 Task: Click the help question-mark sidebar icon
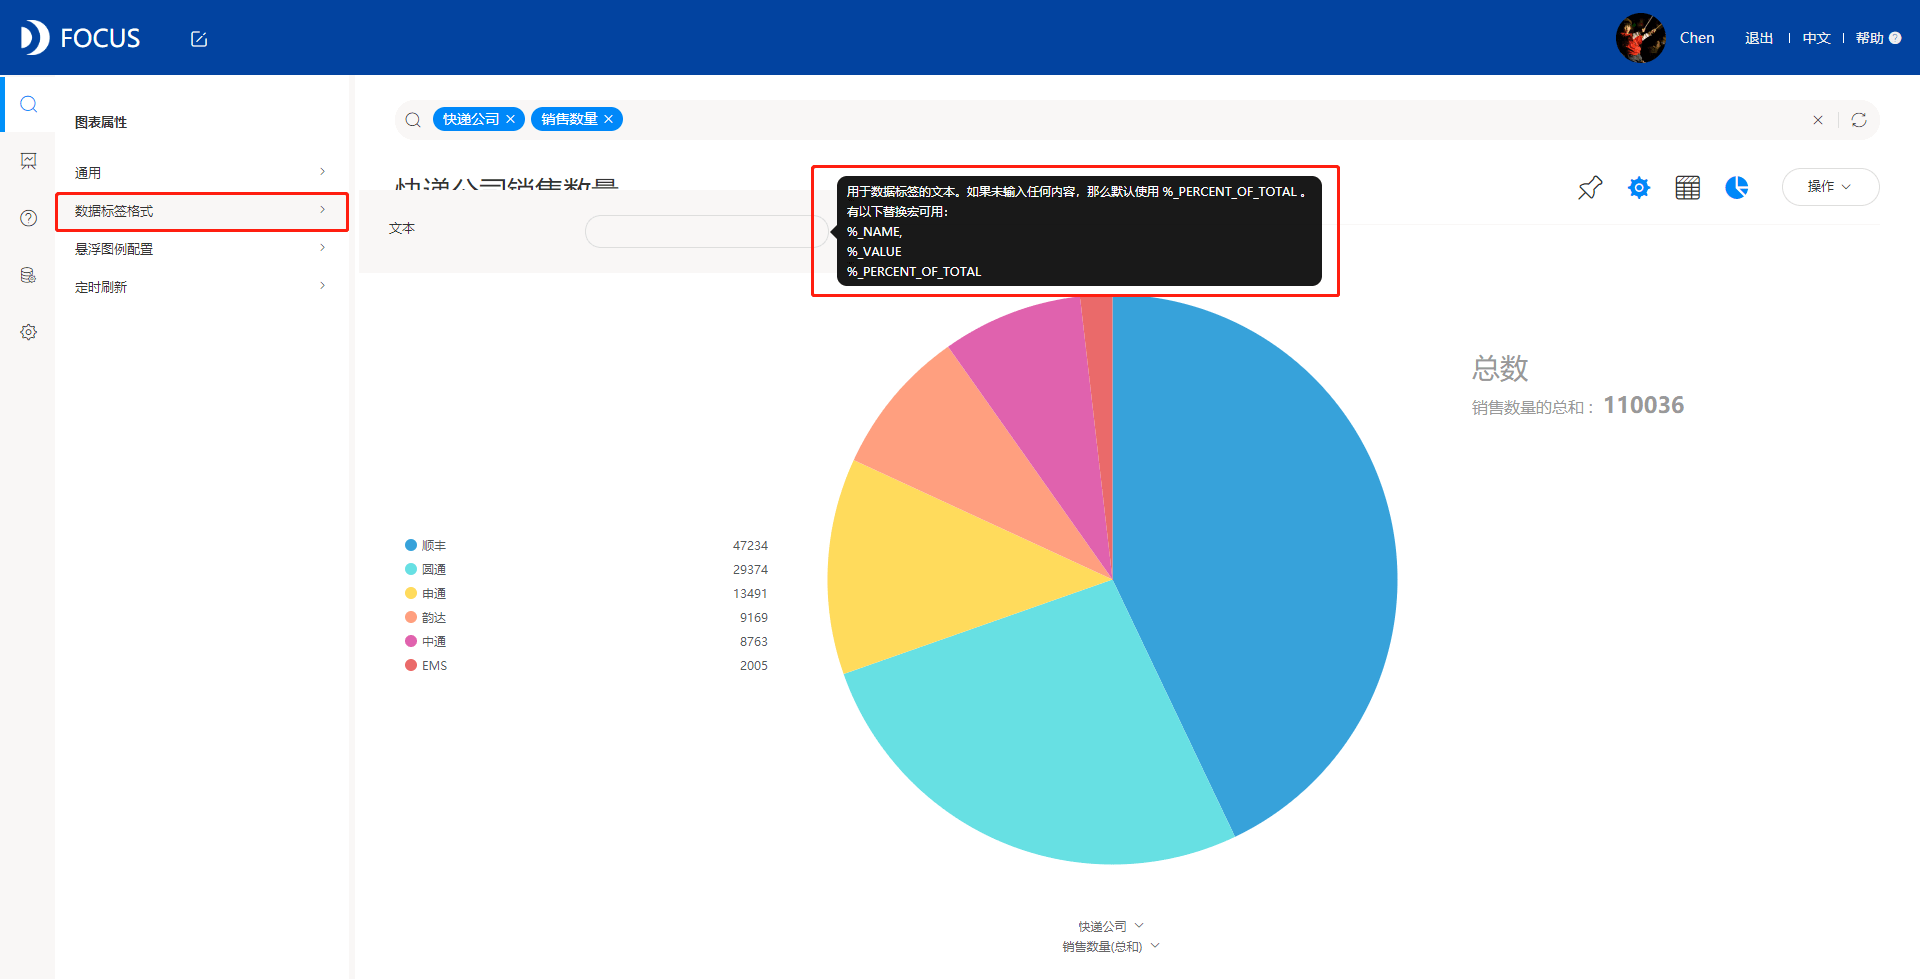tap(29, 218)
